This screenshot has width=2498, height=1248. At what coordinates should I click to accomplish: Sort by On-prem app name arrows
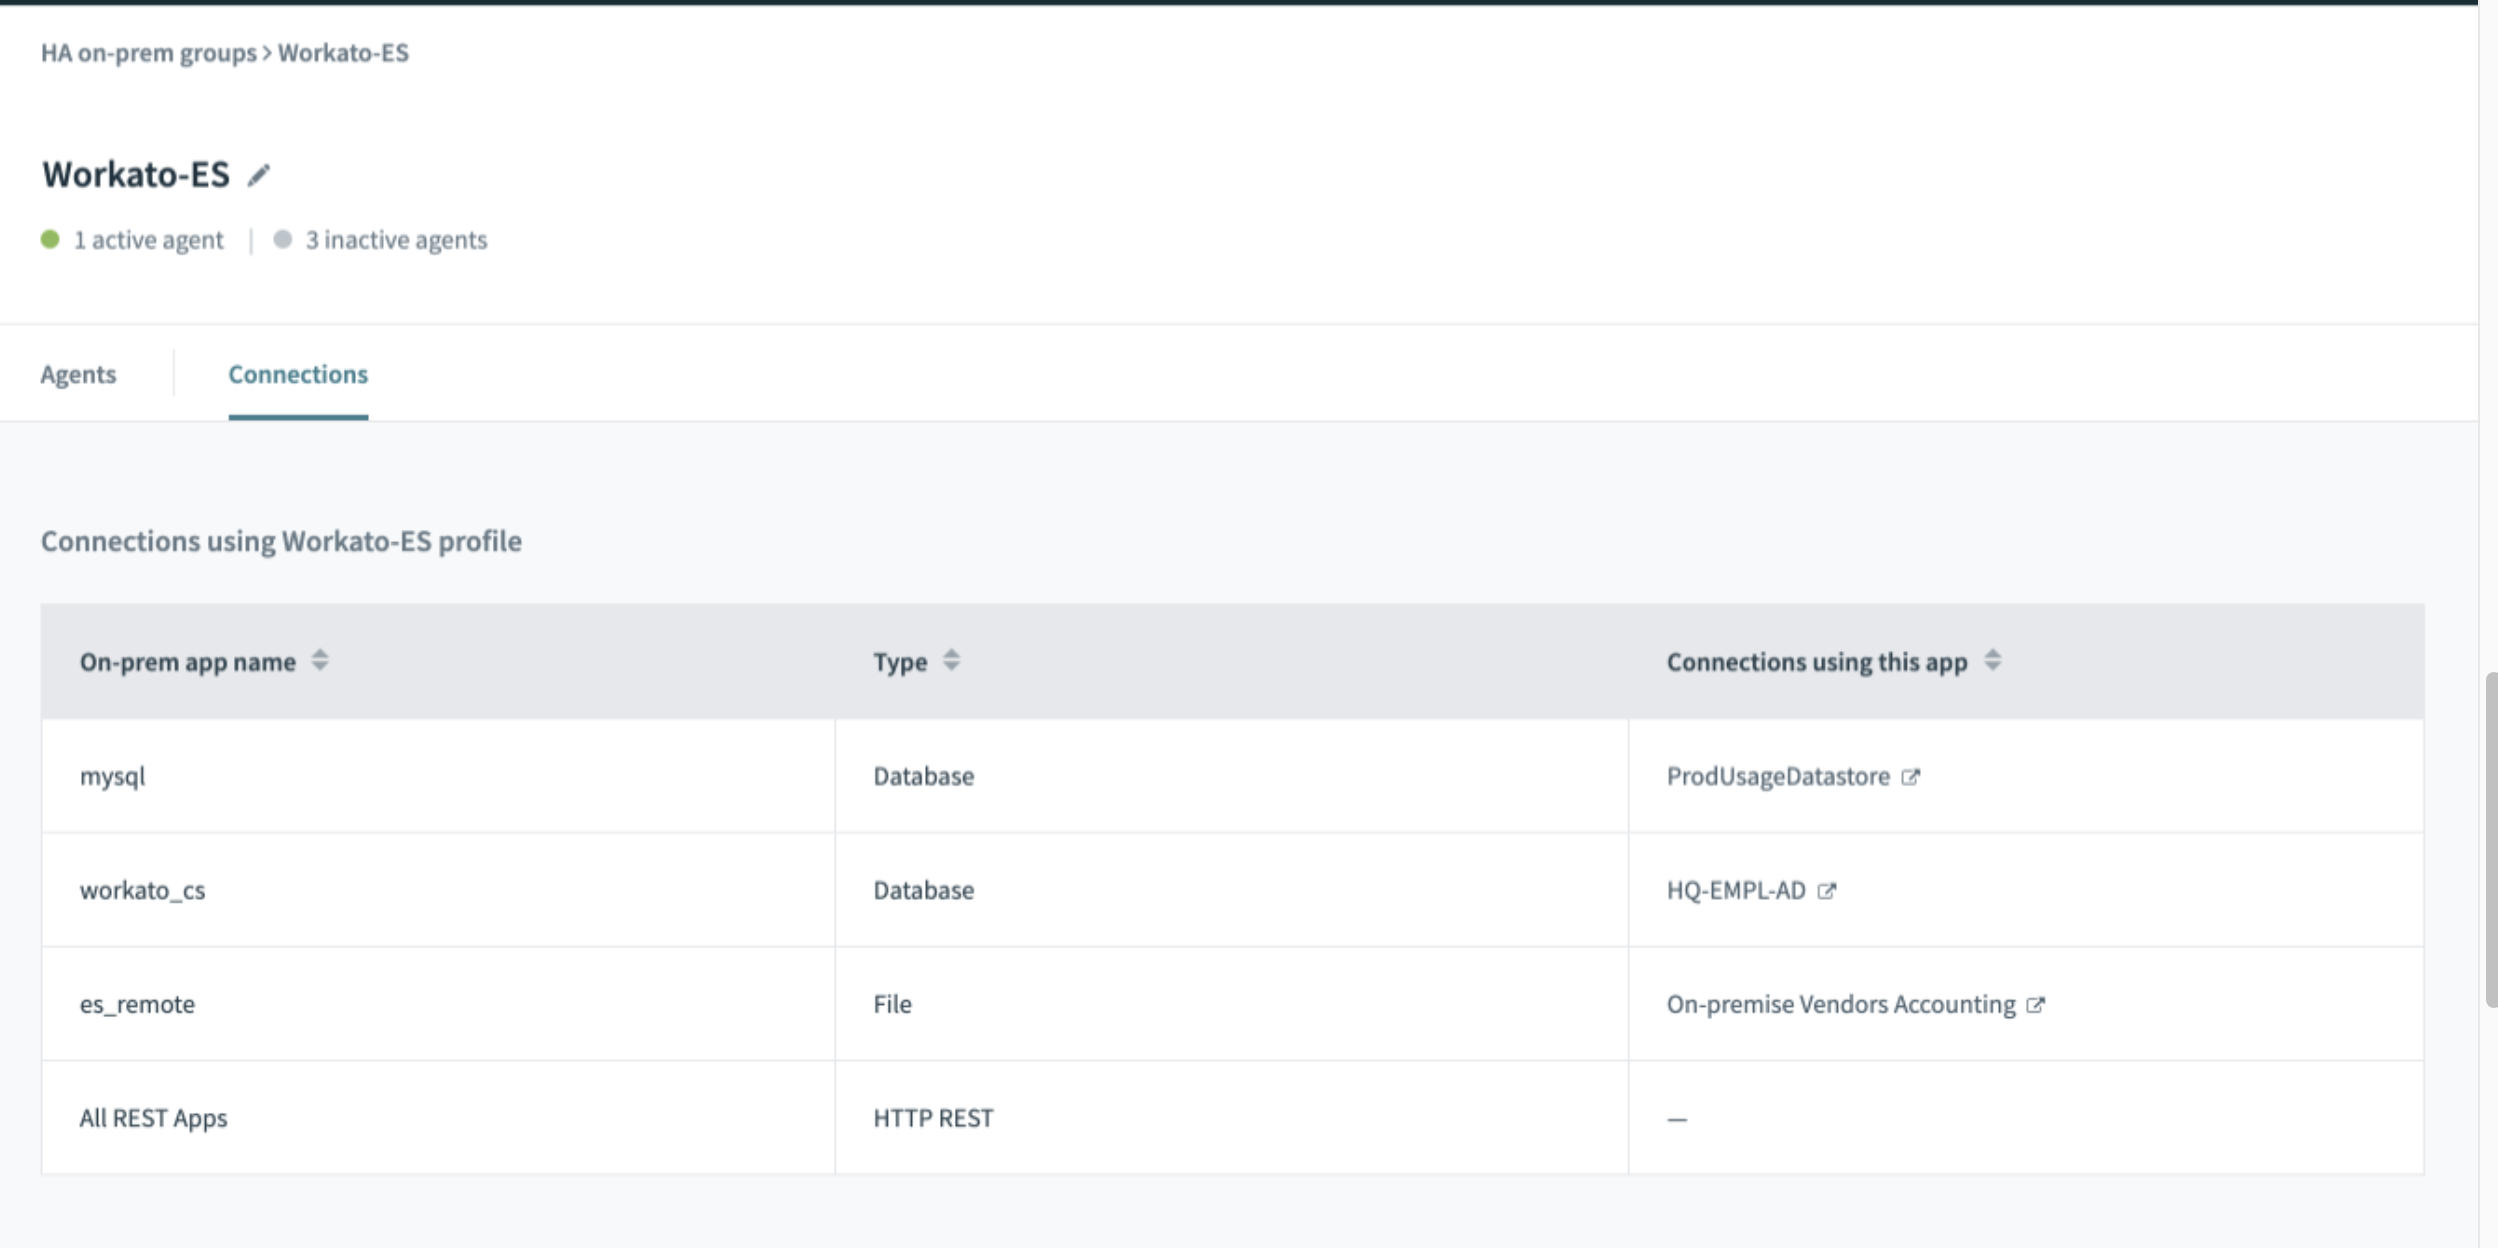pyautogui.click(x=320, y=661)
